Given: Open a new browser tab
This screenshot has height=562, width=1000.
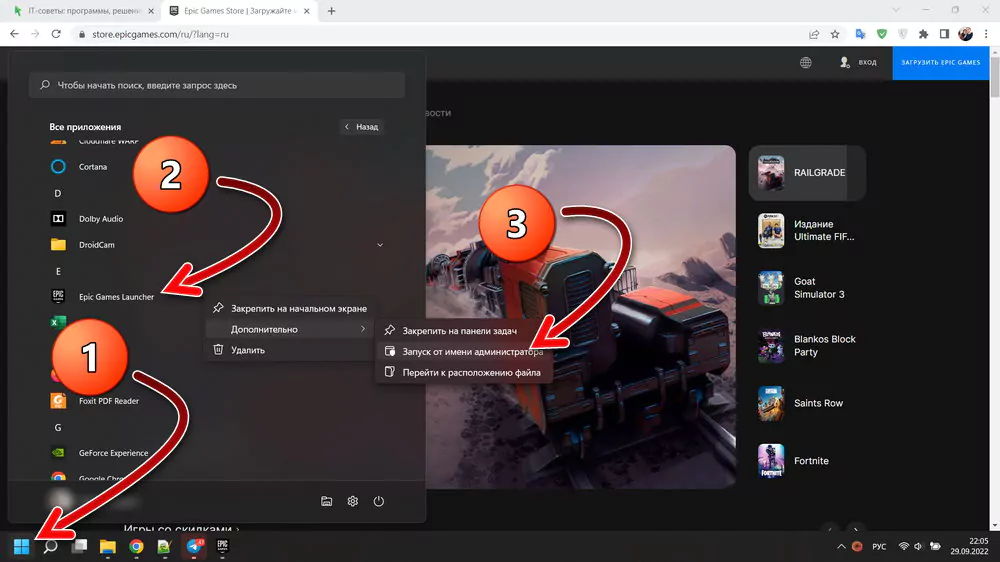Looking at the screenshot, I should (x=332, y=11).
